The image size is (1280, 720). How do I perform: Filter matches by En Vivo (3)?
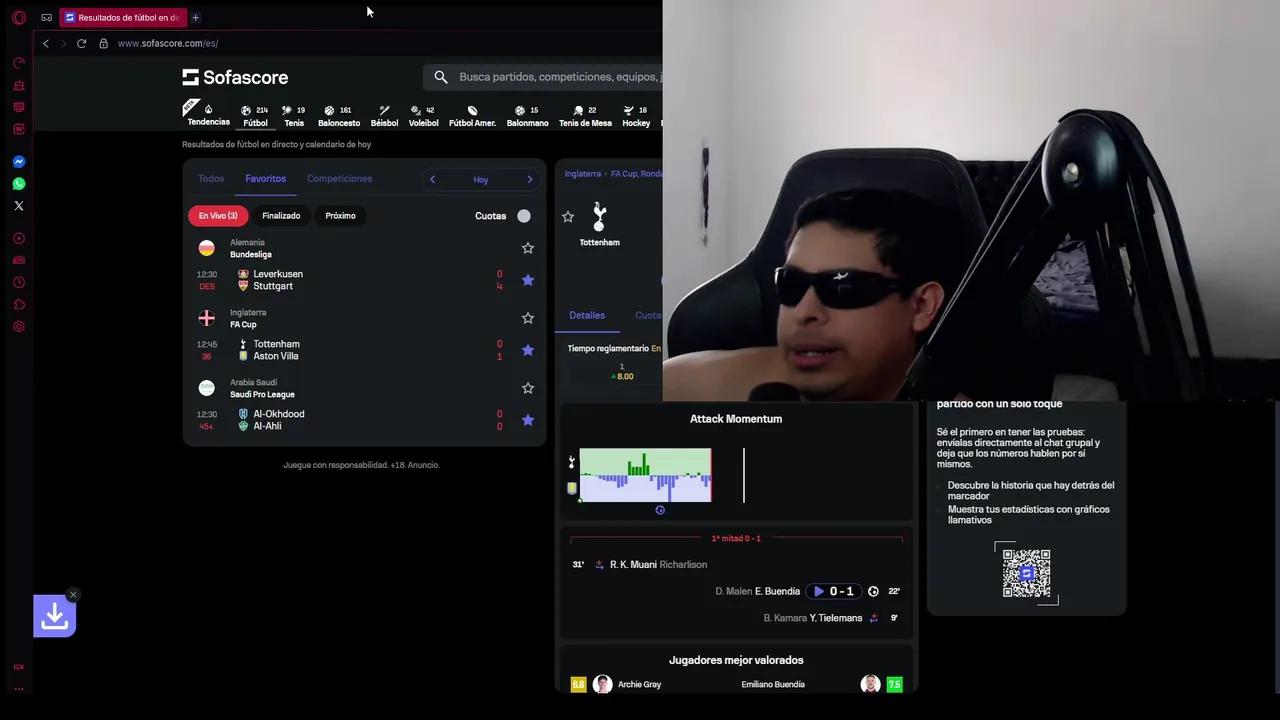coord(218,216)
